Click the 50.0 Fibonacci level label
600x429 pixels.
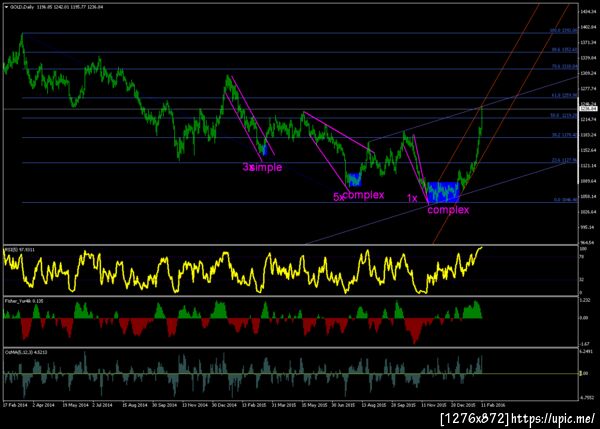coord(564,115)
